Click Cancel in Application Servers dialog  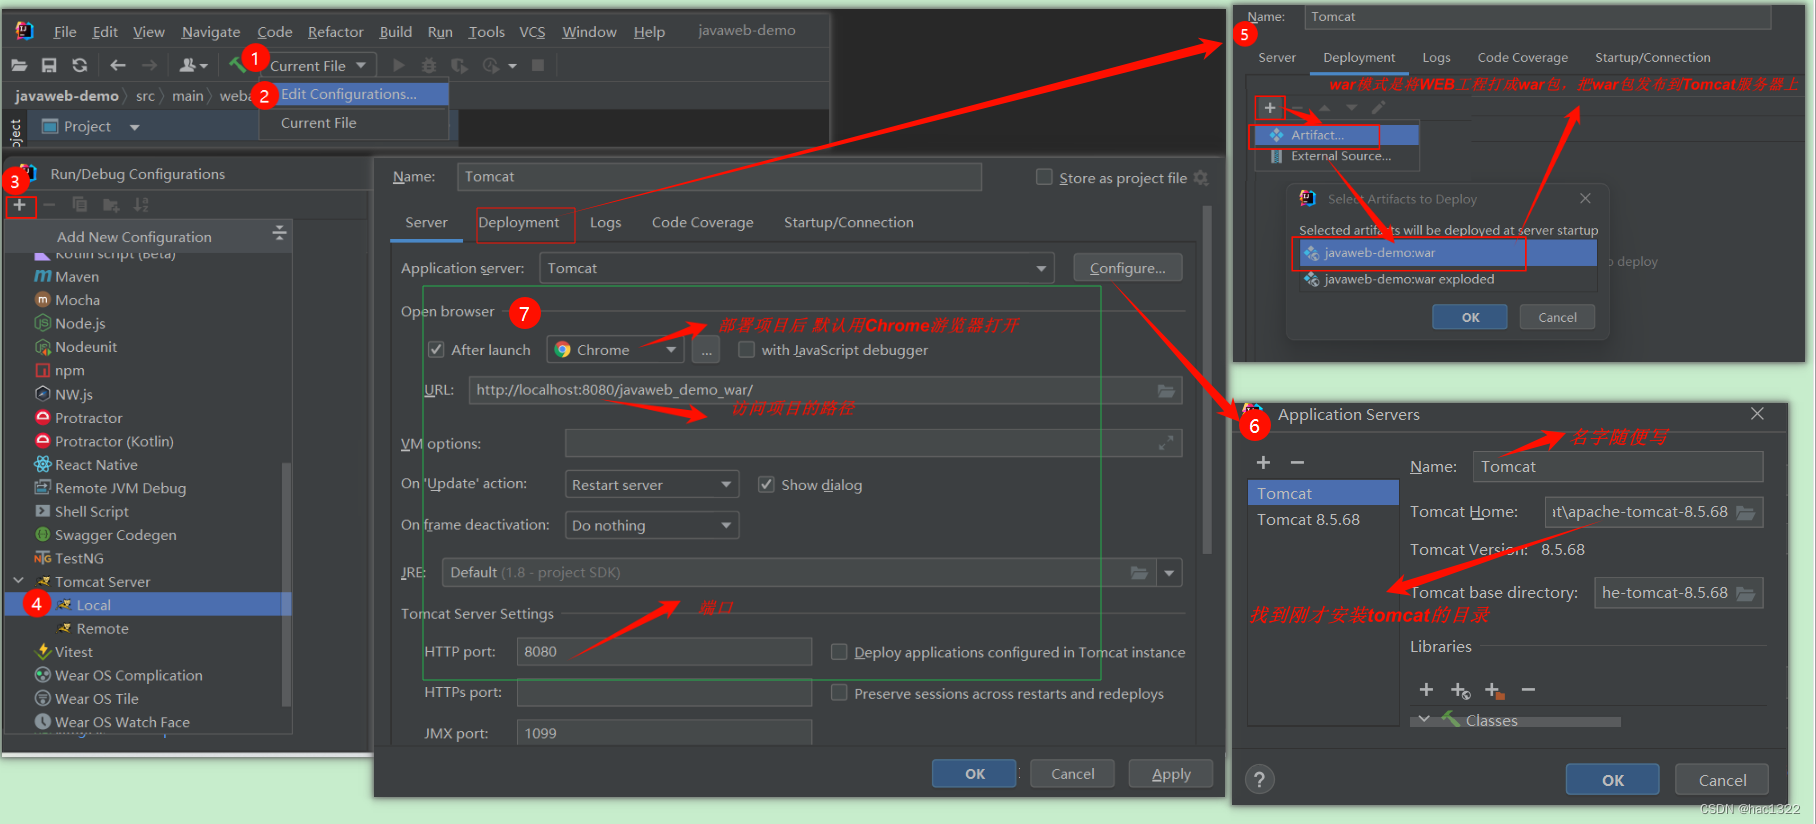pos(1722,780)
